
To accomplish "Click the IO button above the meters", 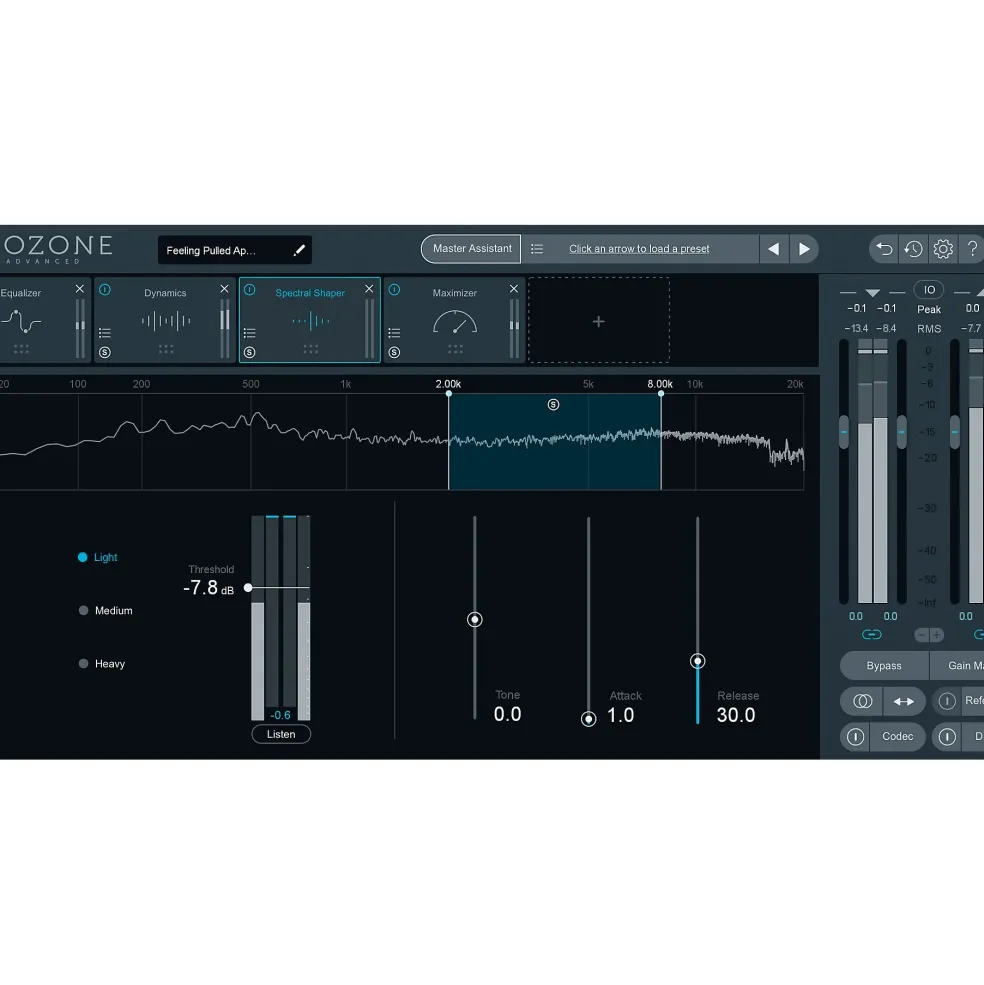I will [929, 290].
